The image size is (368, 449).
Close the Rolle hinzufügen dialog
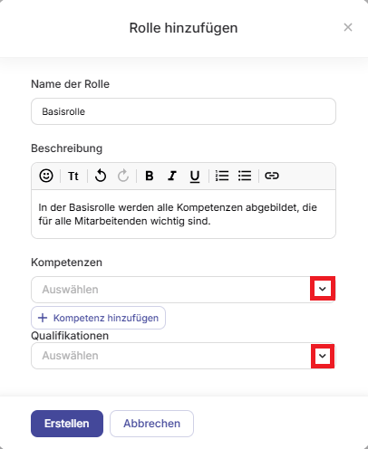click(348, 27)
